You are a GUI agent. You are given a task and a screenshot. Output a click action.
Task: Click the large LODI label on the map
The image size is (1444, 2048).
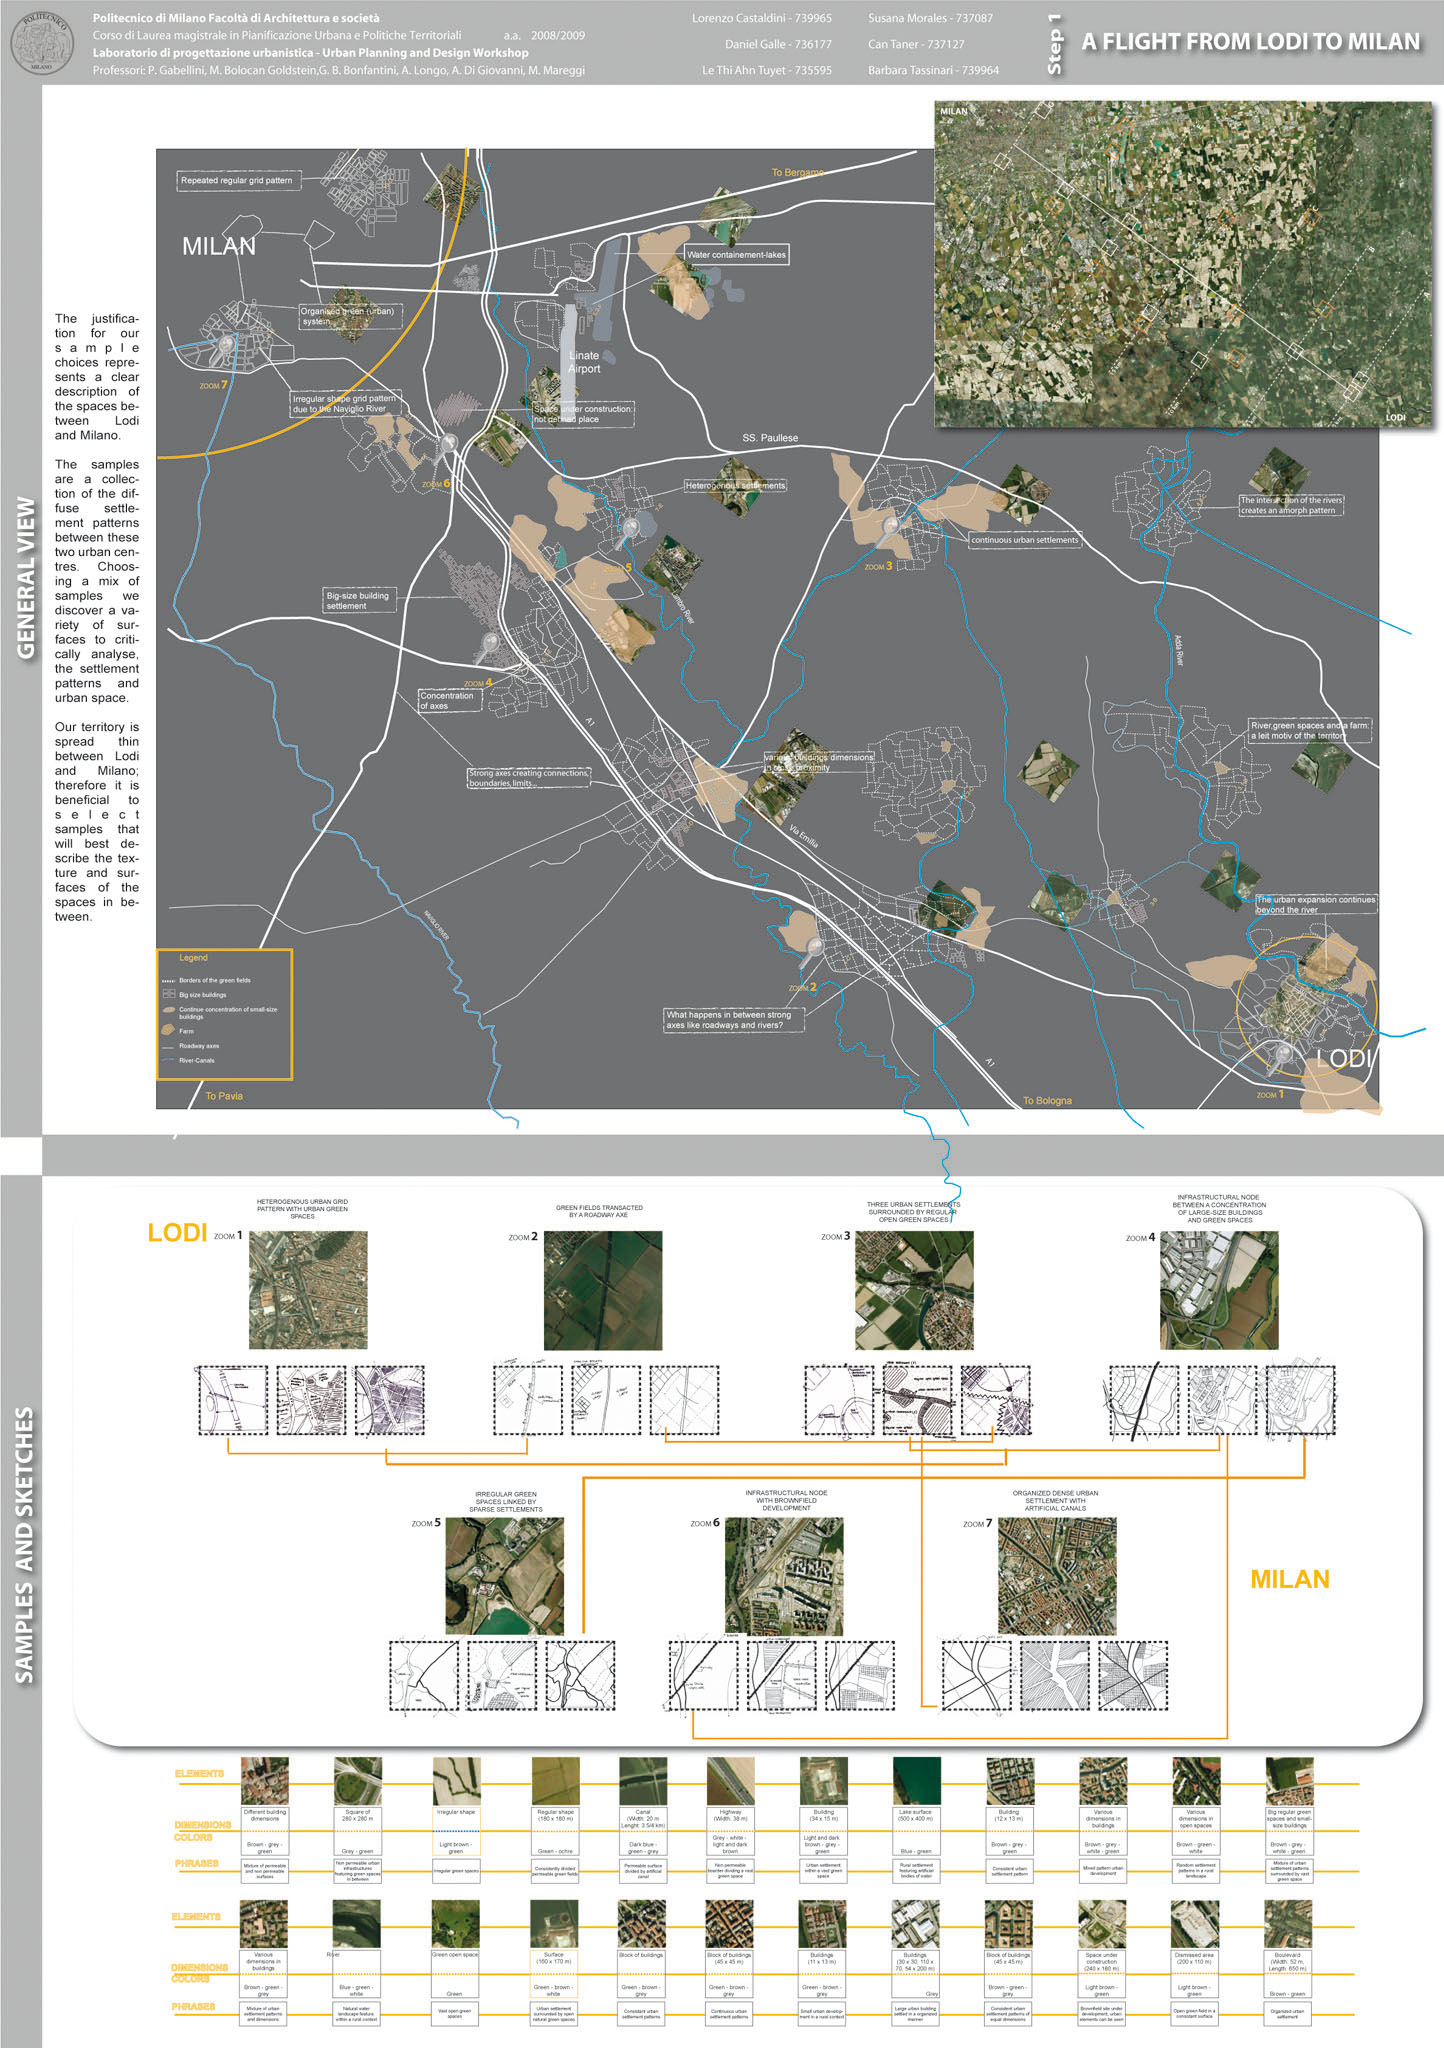(x=1342, y=1057)
